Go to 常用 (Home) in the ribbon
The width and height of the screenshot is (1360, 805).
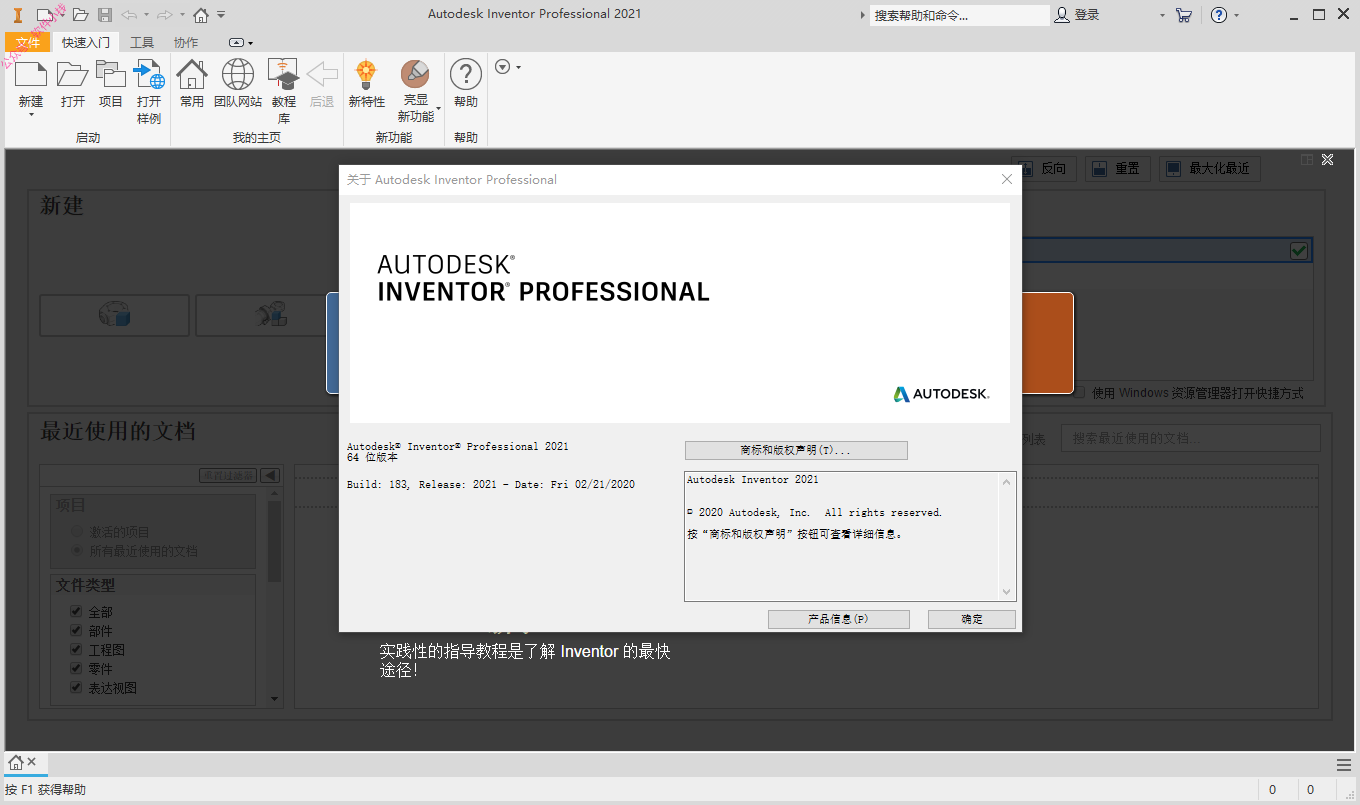[192, 75]
